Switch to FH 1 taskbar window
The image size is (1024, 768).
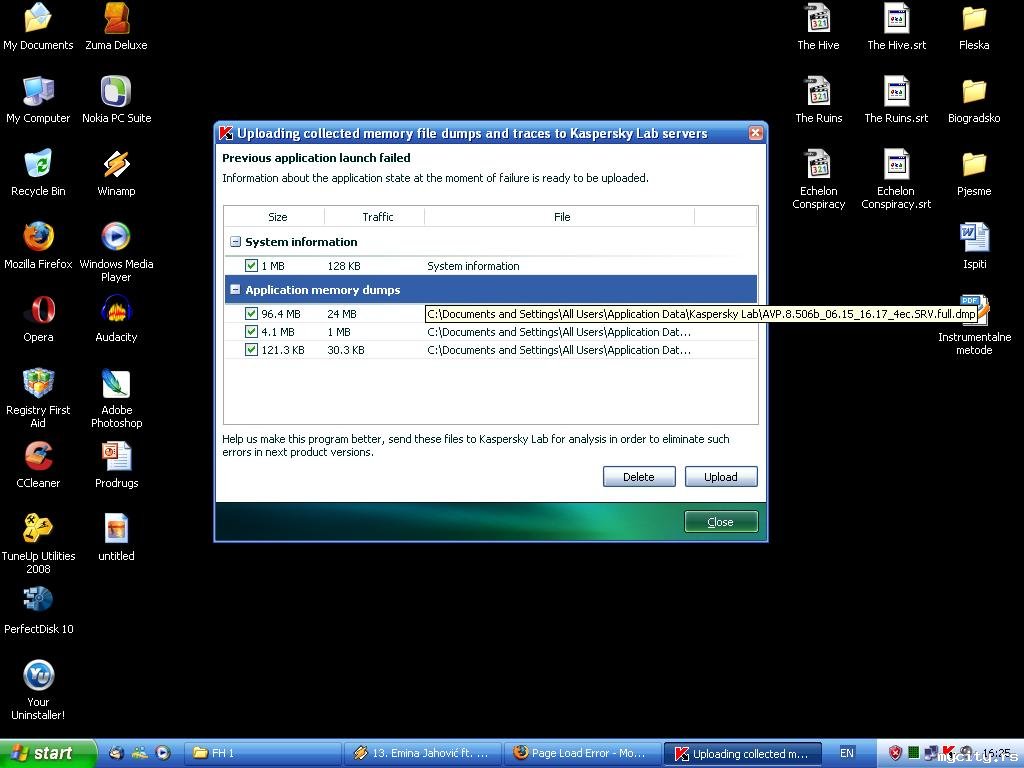[262, 753]
